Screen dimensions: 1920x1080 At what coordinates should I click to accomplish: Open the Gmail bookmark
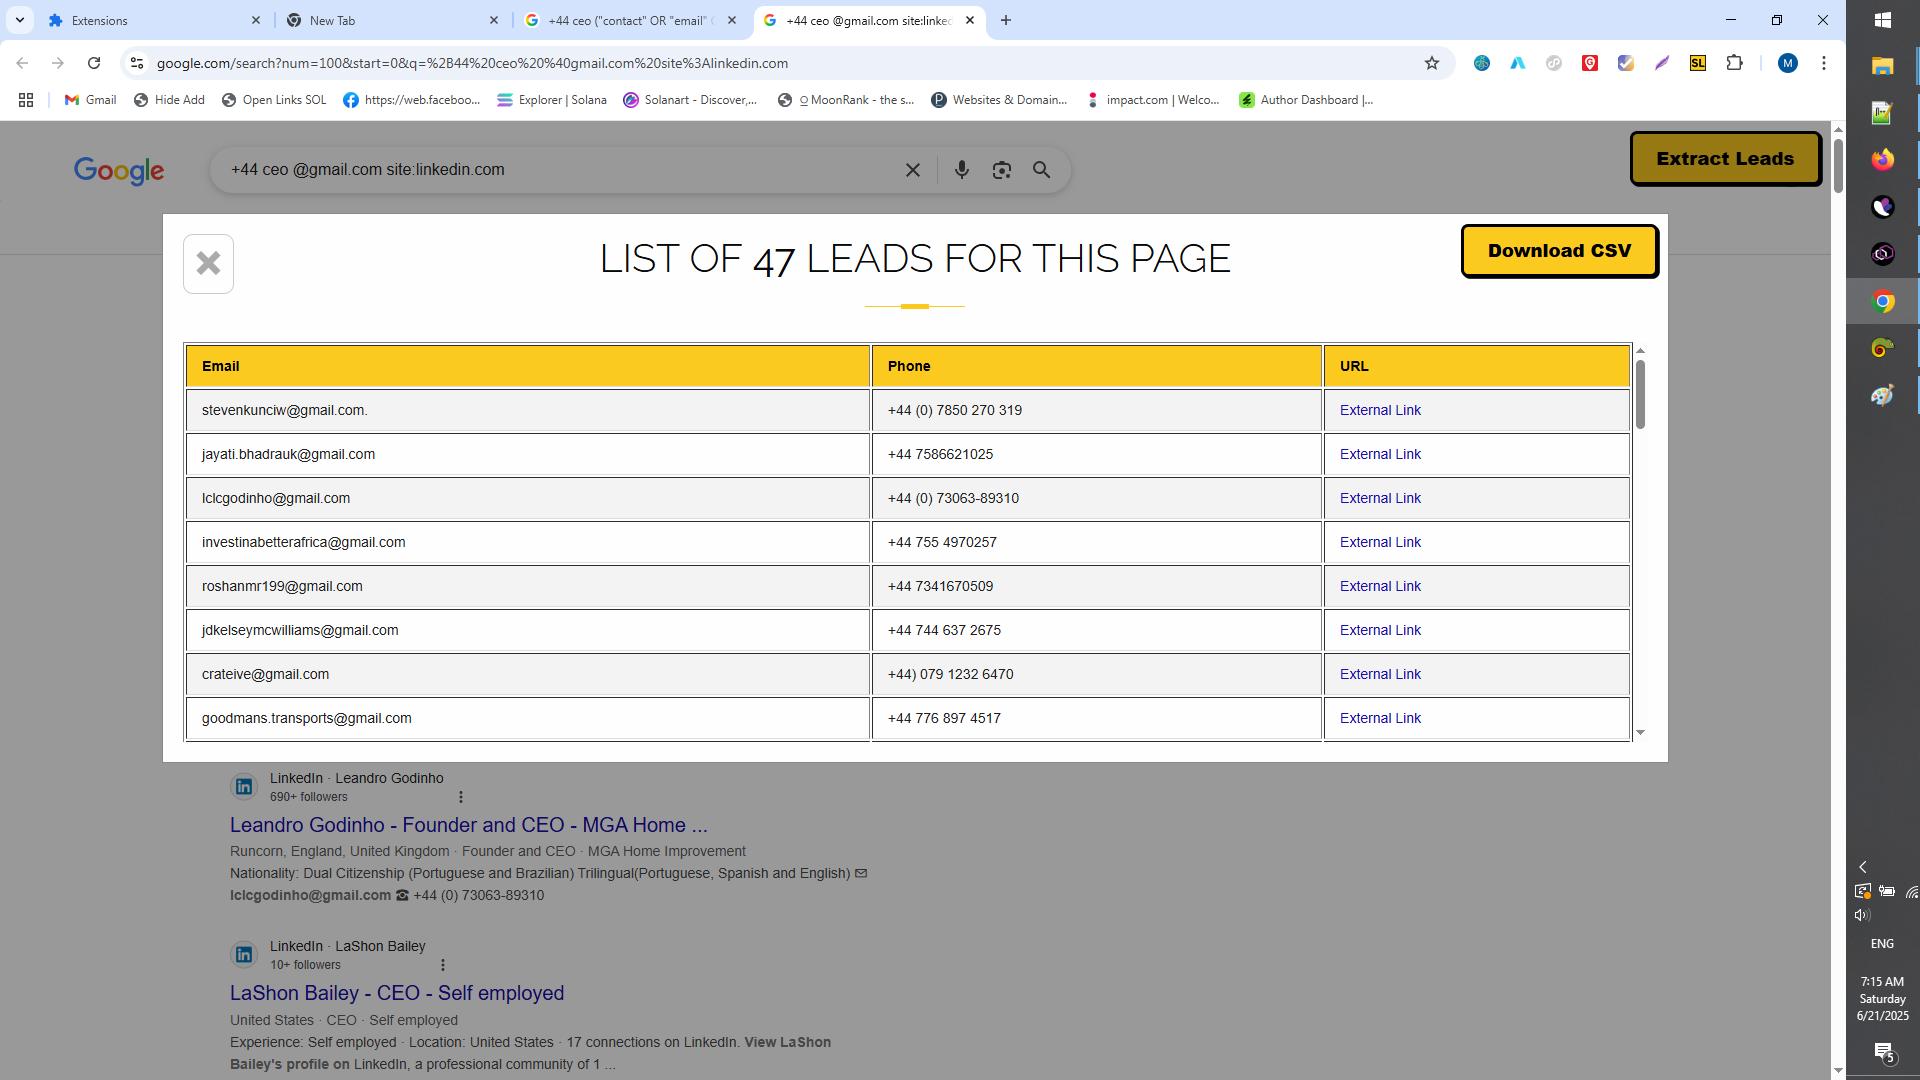pos(90,100)
